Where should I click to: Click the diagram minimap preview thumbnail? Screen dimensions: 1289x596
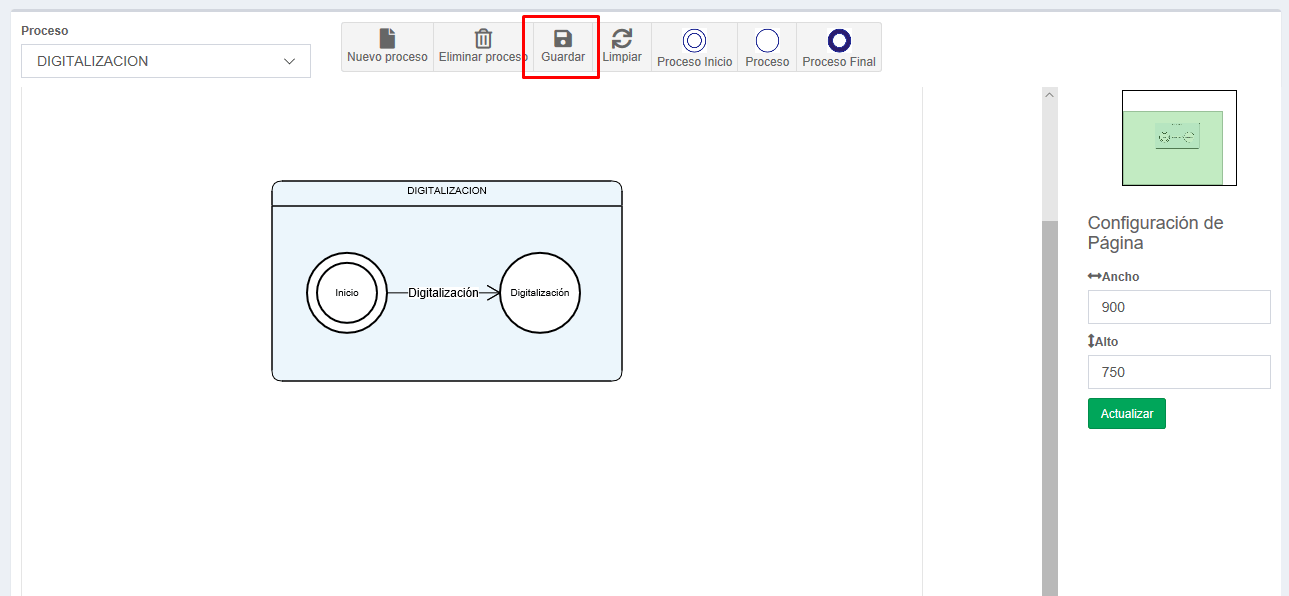1179,138
